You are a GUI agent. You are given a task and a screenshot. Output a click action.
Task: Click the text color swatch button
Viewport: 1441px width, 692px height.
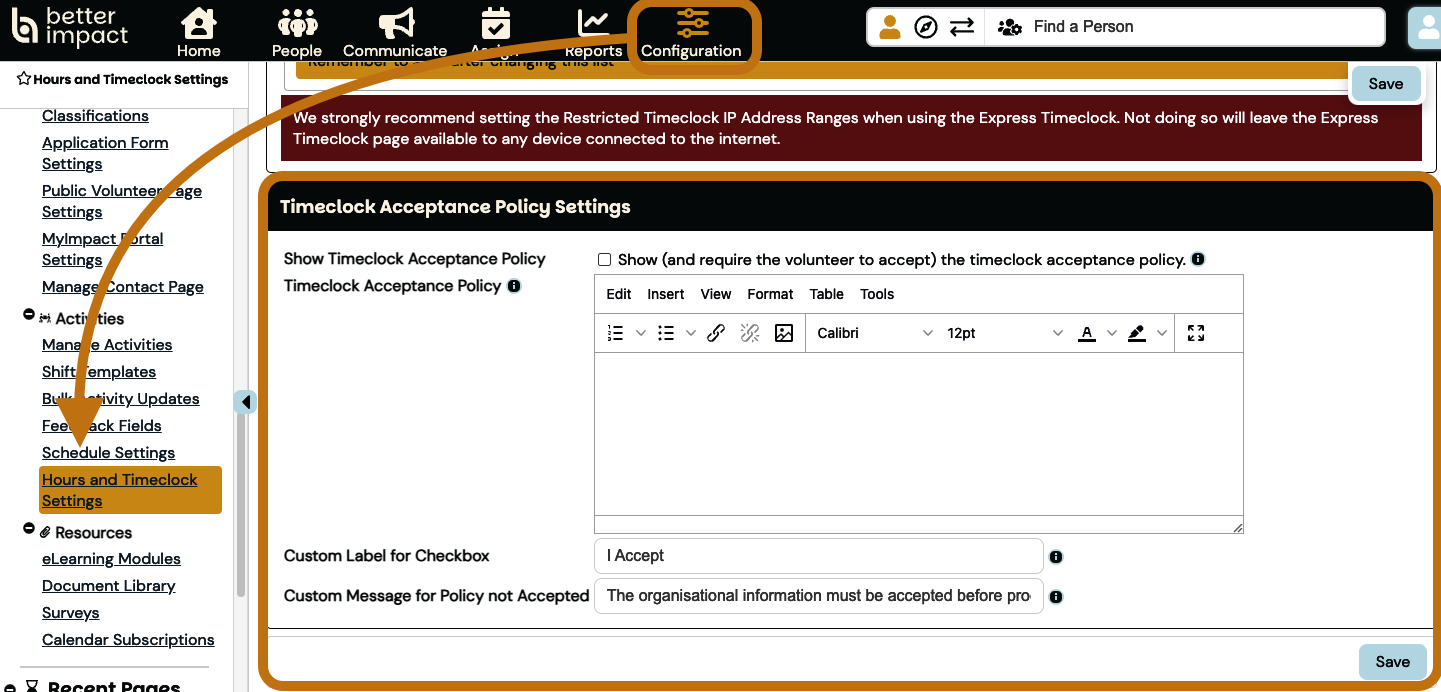(1087, 334)
